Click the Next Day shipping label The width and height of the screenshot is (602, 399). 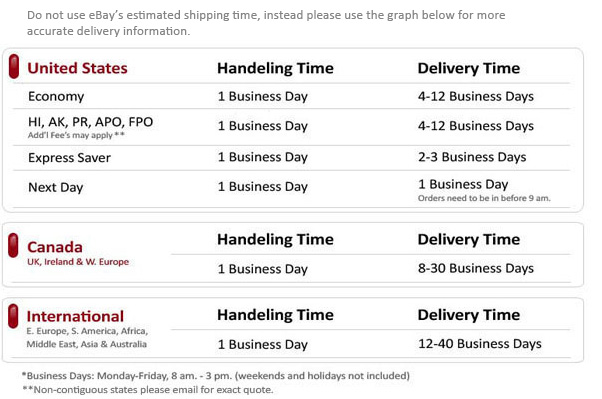56,187
